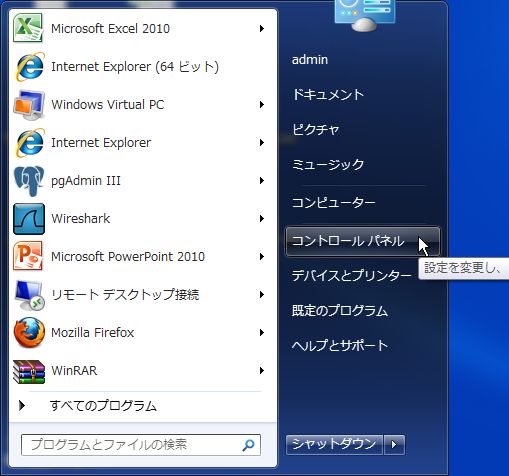Click the Windows Virtual PC icon
The image size is (509, 476).
[x=29, y=105]
